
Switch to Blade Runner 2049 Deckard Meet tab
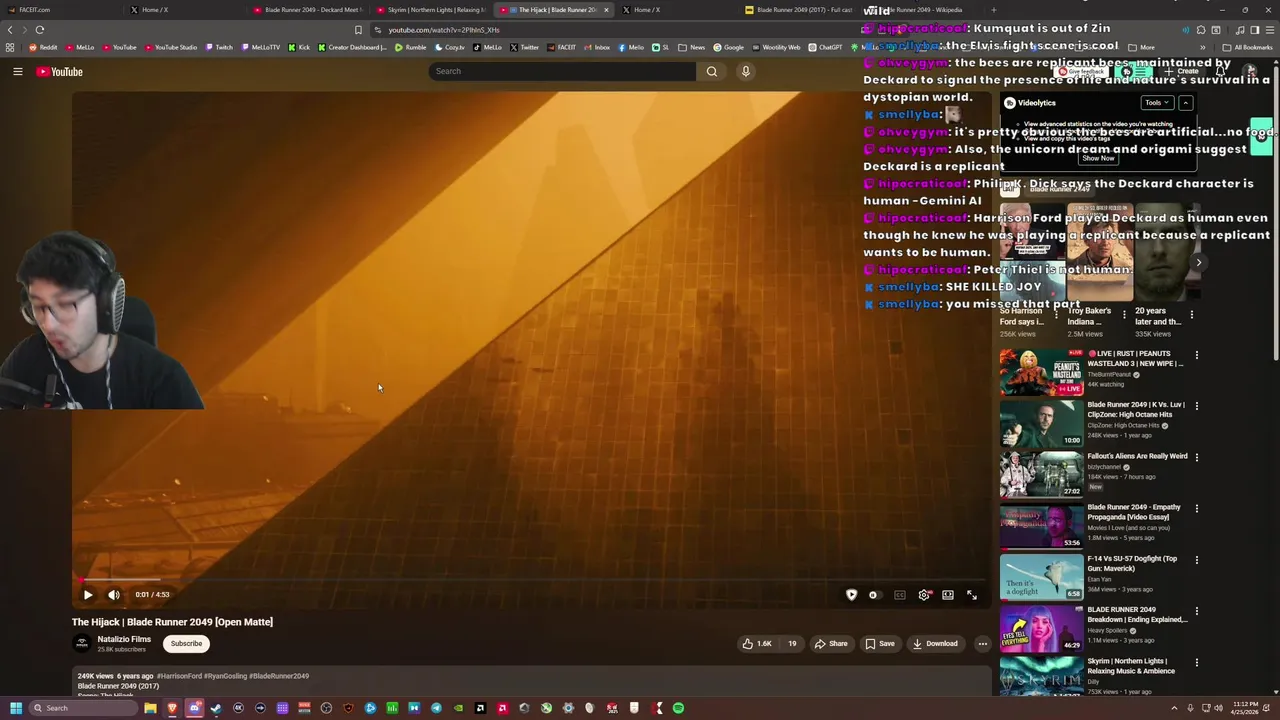[310, 10]
